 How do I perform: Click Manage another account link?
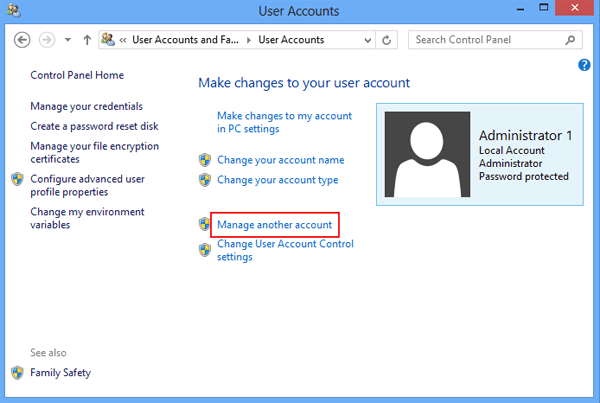[274, 225]
